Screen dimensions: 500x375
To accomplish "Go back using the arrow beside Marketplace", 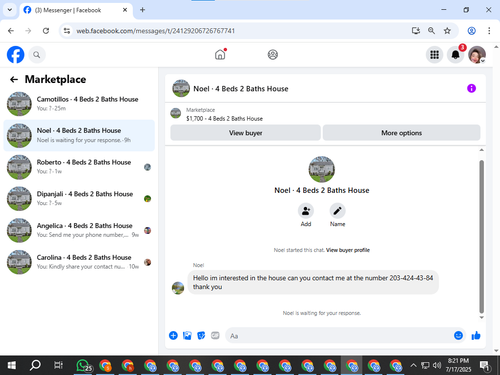I will coord(14,79).
